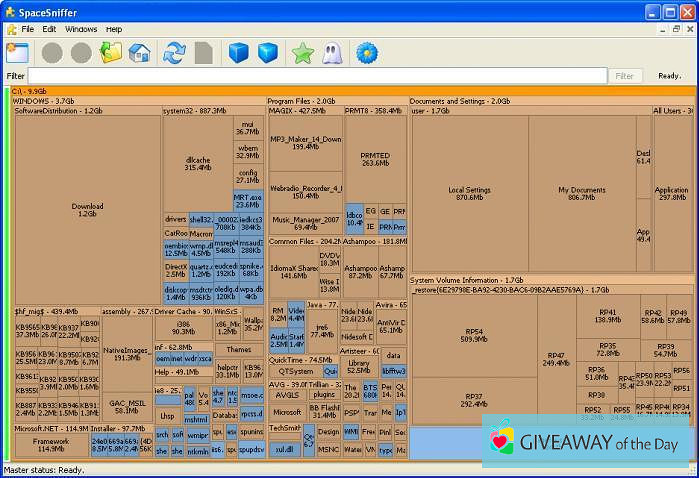Click the Refresh scan arrows icon

pyautogui.click(x=175, y=52)
